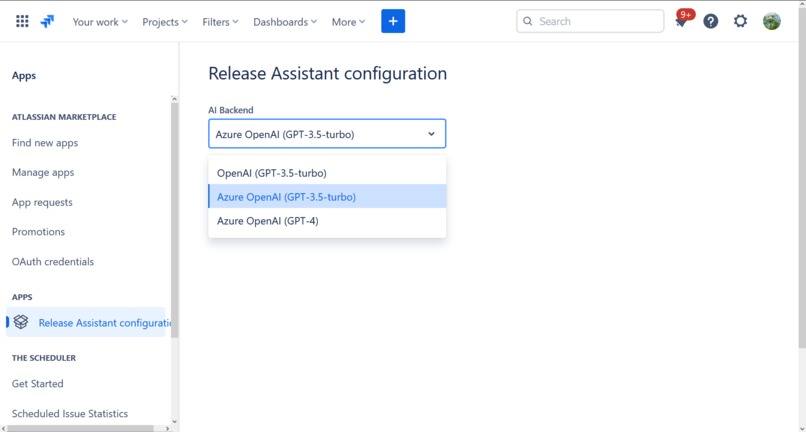The height and width of the screenshot is (432, 806).
Task: Open Find new apps link
Action: point(45,142)
